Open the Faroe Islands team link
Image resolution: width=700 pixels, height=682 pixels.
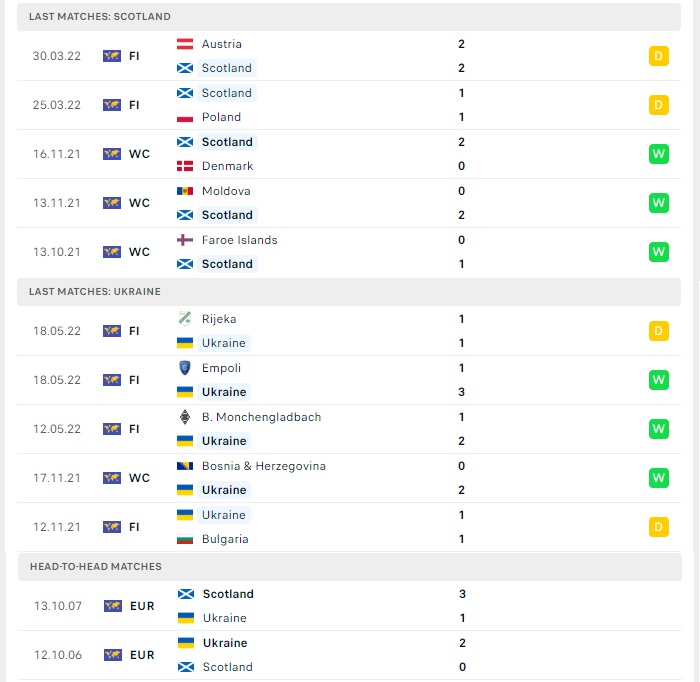click(240, 240)
